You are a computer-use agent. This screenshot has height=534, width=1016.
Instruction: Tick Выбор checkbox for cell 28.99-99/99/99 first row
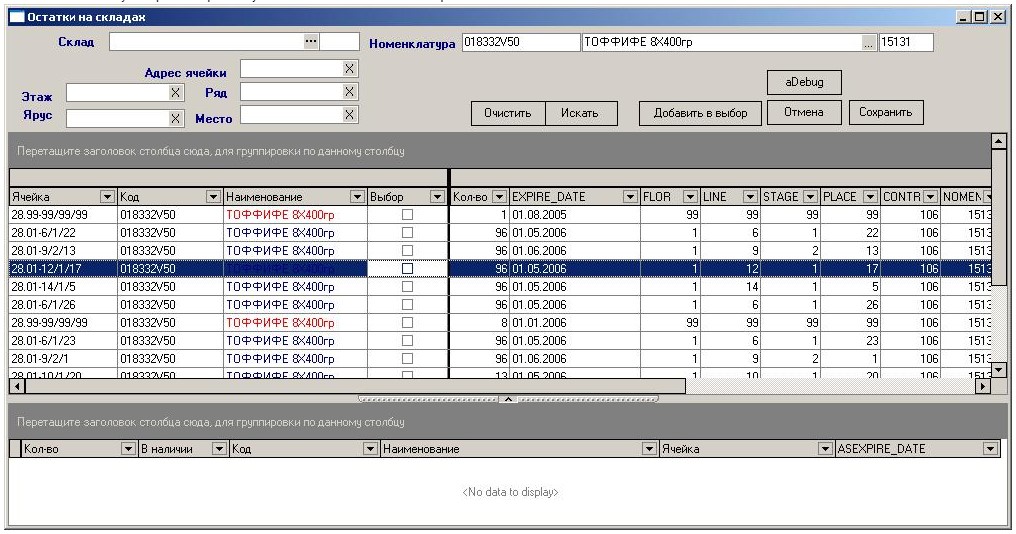(x=407, y=215)
